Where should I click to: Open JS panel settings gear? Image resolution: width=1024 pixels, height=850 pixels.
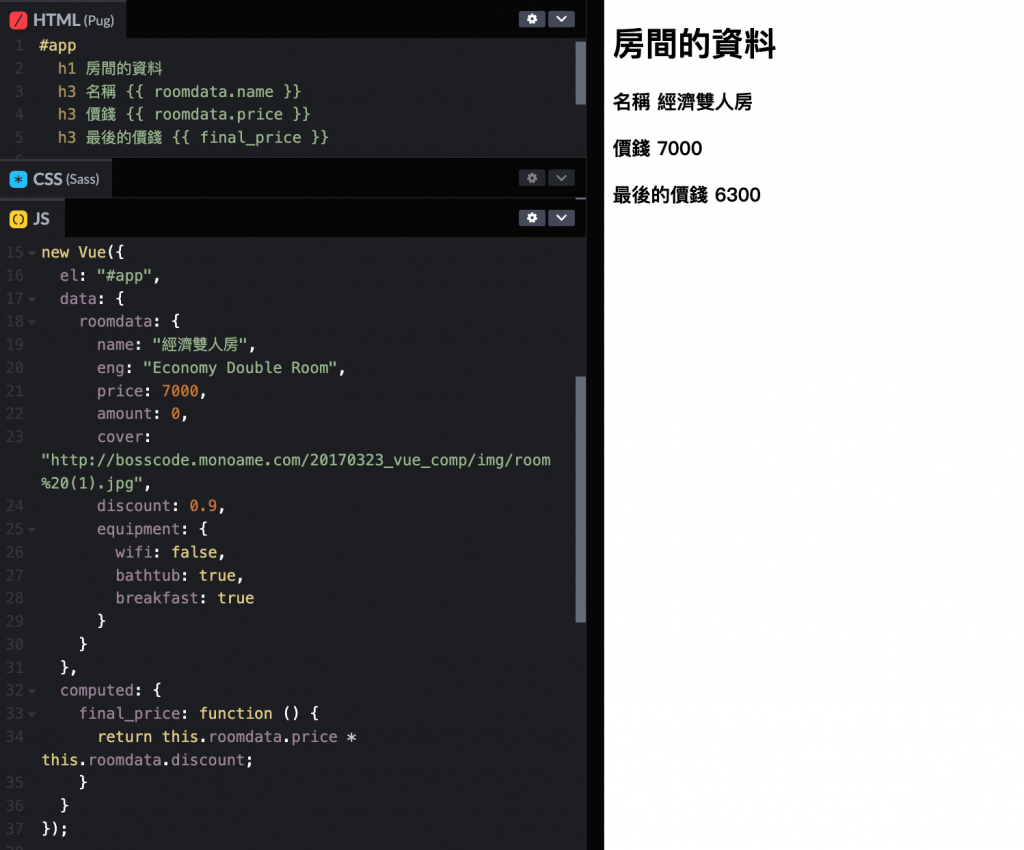(x=532, y=217)
